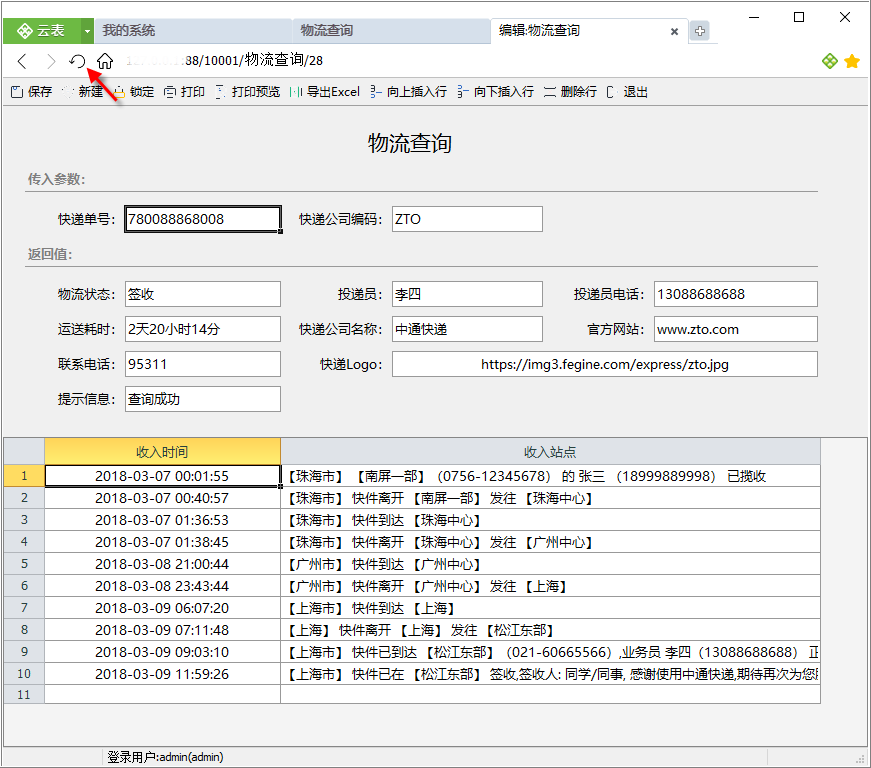This screenshot has width=871, height=768.
Task: Click the 投递员 field showing 李四
Action: [x=467, y=294]
